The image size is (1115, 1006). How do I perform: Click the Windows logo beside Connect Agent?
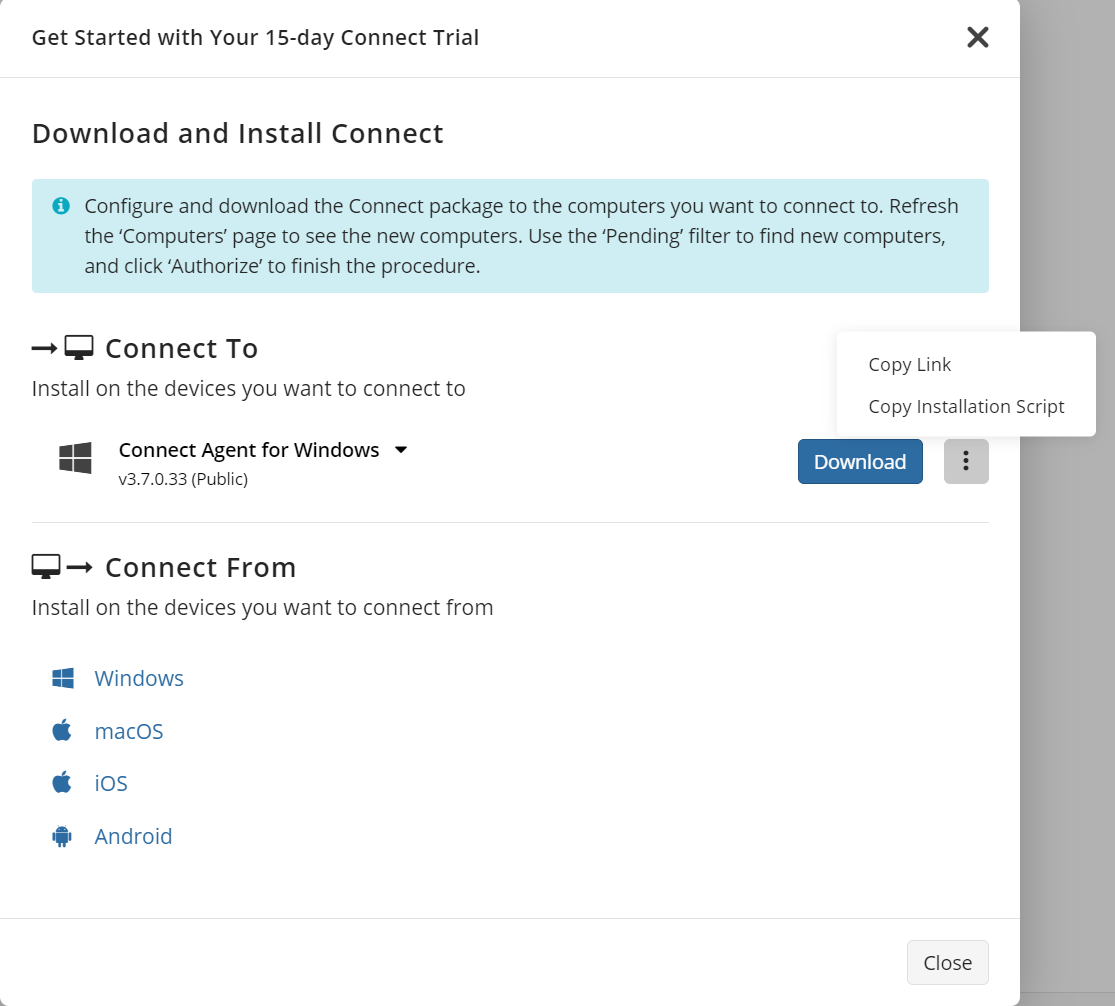(74, 459)
